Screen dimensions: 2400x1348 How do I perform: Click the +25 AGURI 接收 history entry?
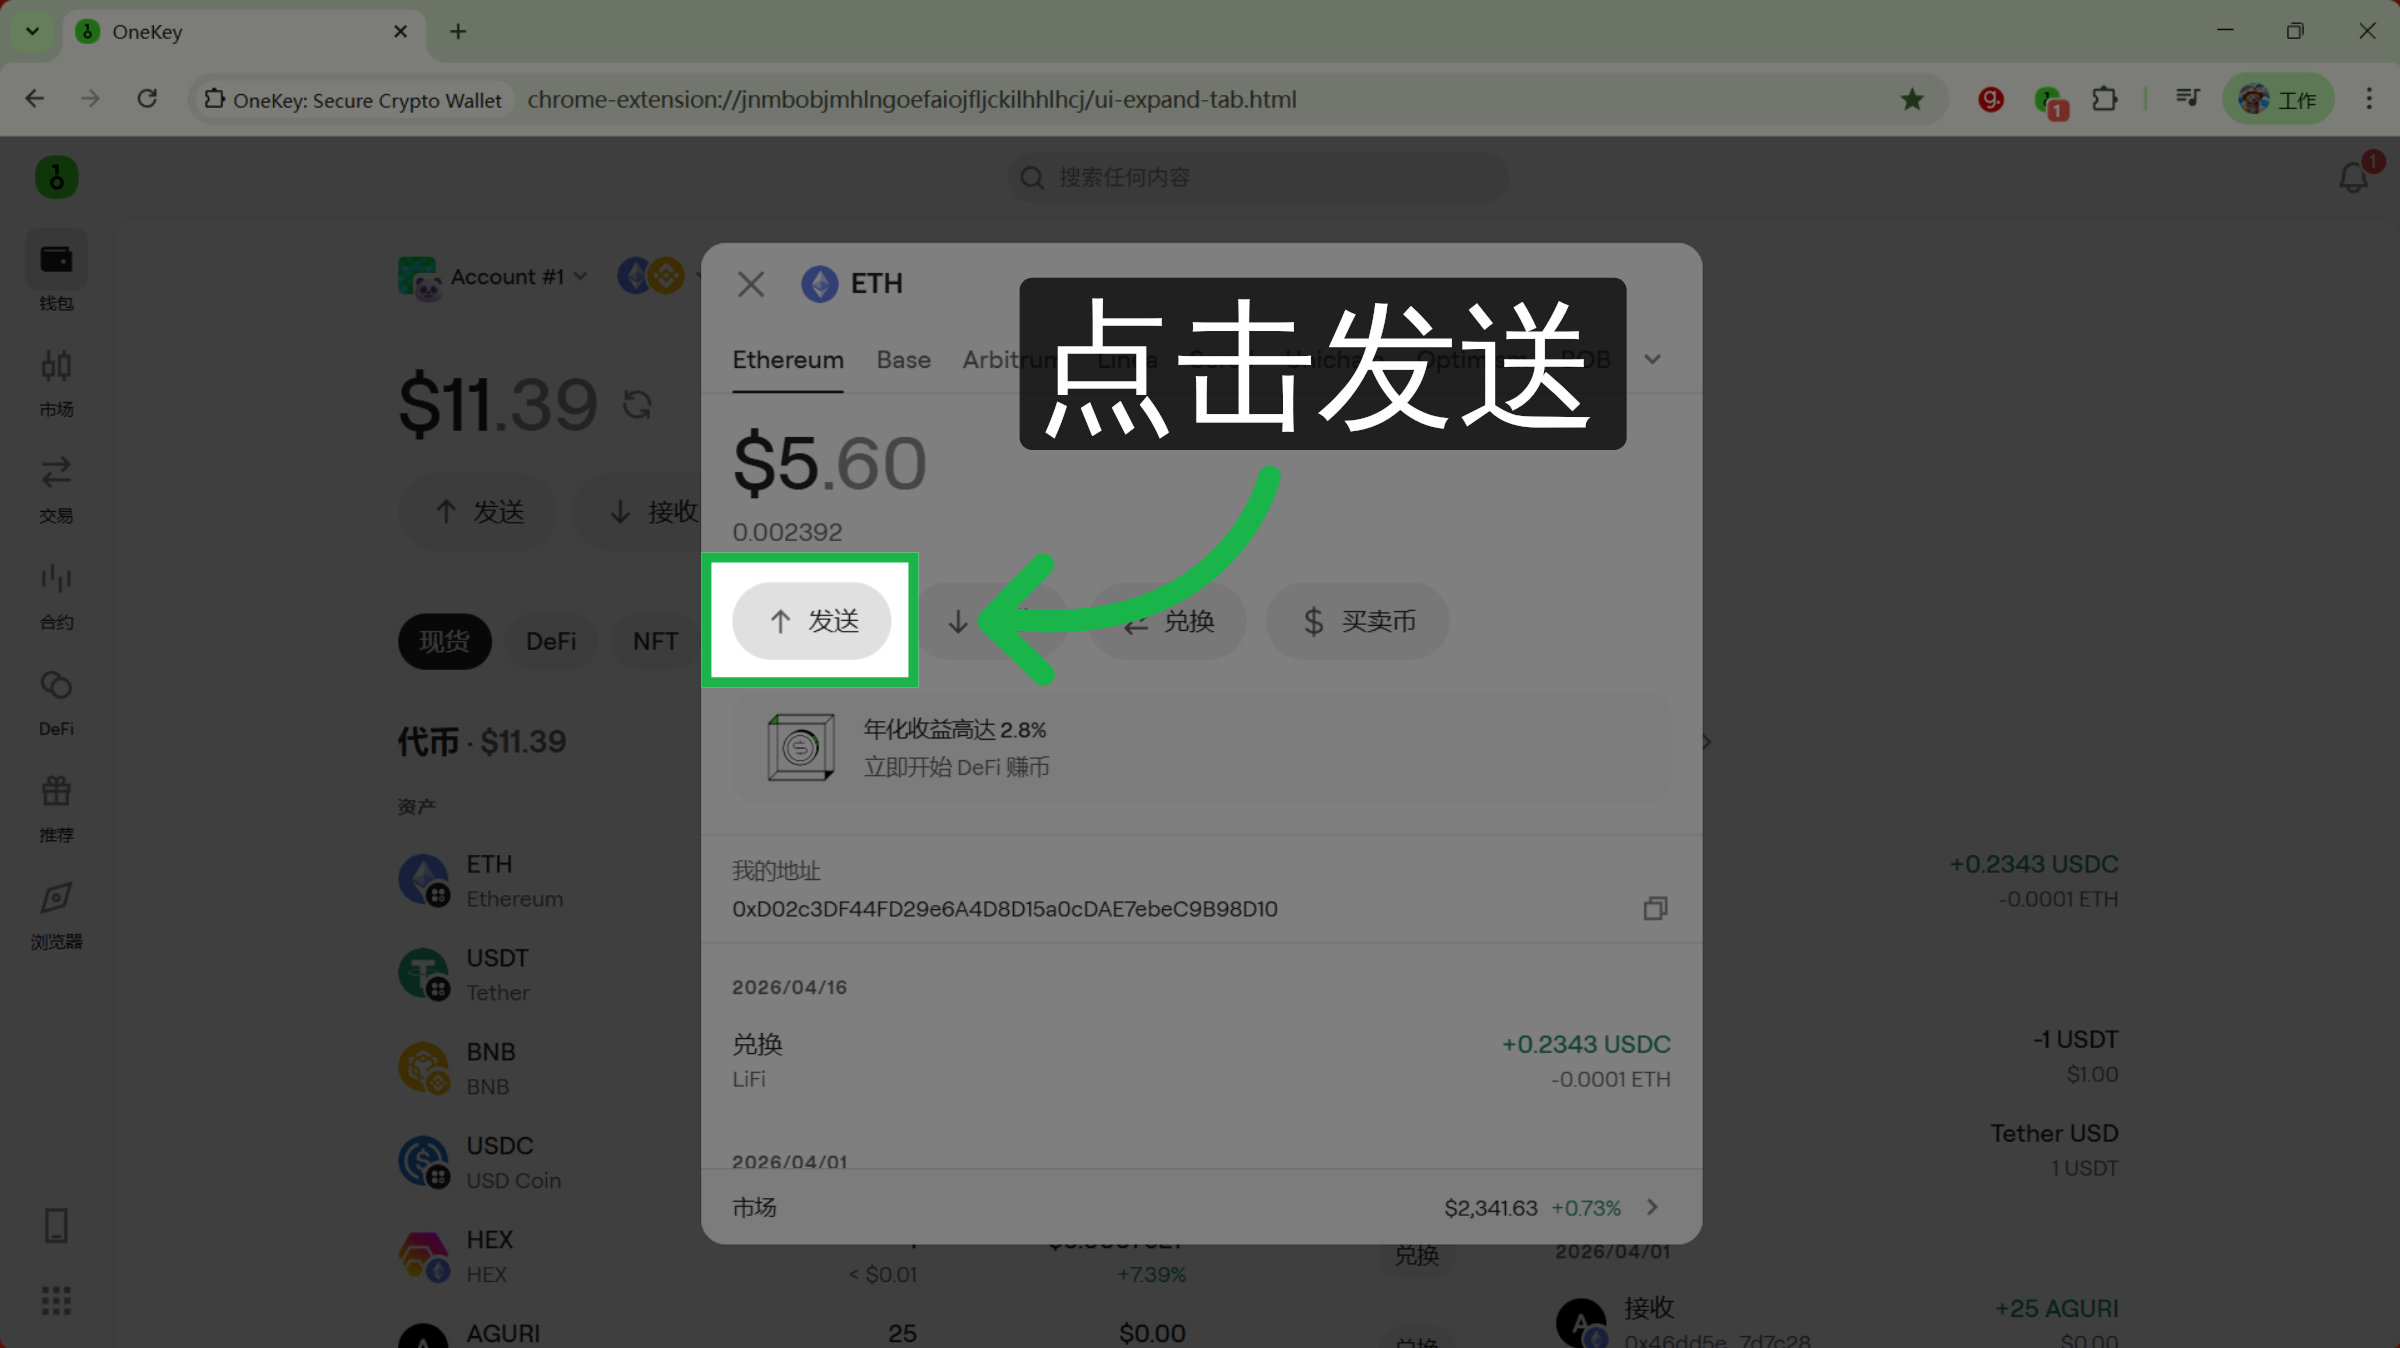[1838, 1322]
